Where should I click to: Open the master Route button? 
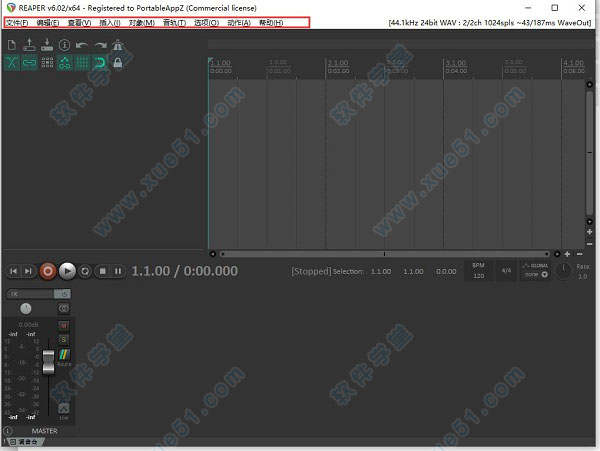point(64,357)
